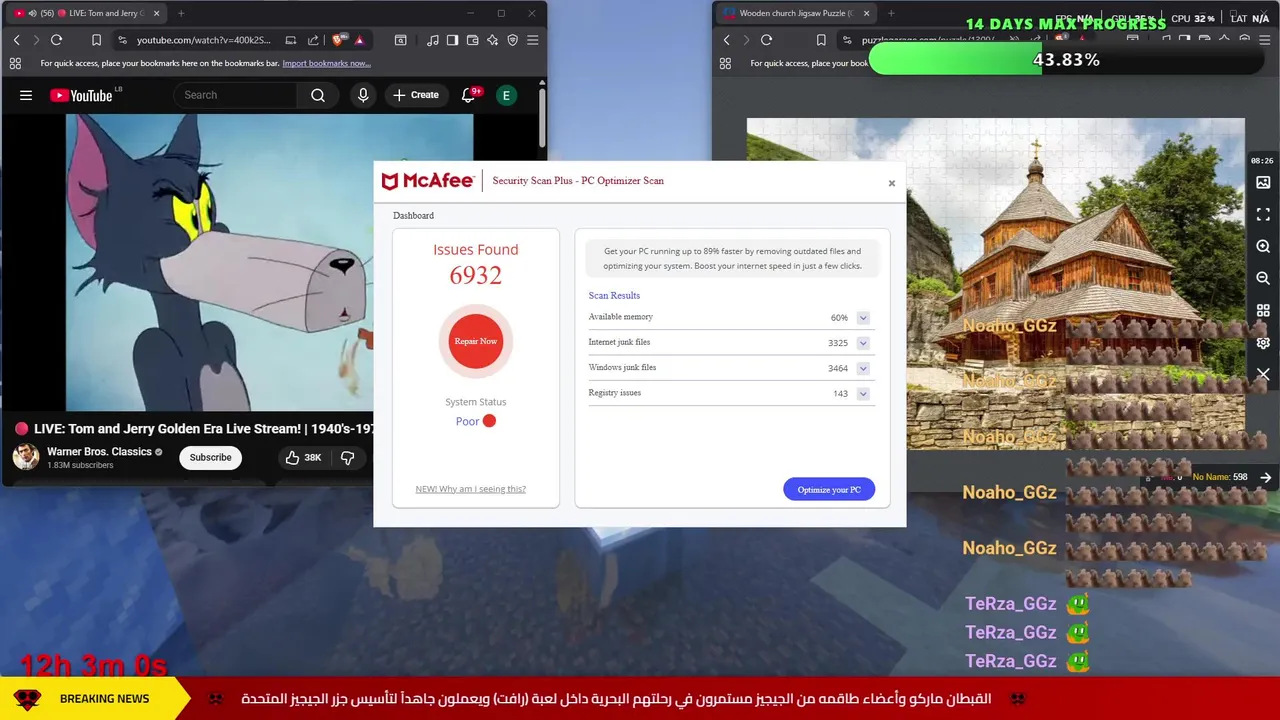This screenshot has width=1280, height=720.
Task: Open puzzle settings gear
Action: 1263,342
